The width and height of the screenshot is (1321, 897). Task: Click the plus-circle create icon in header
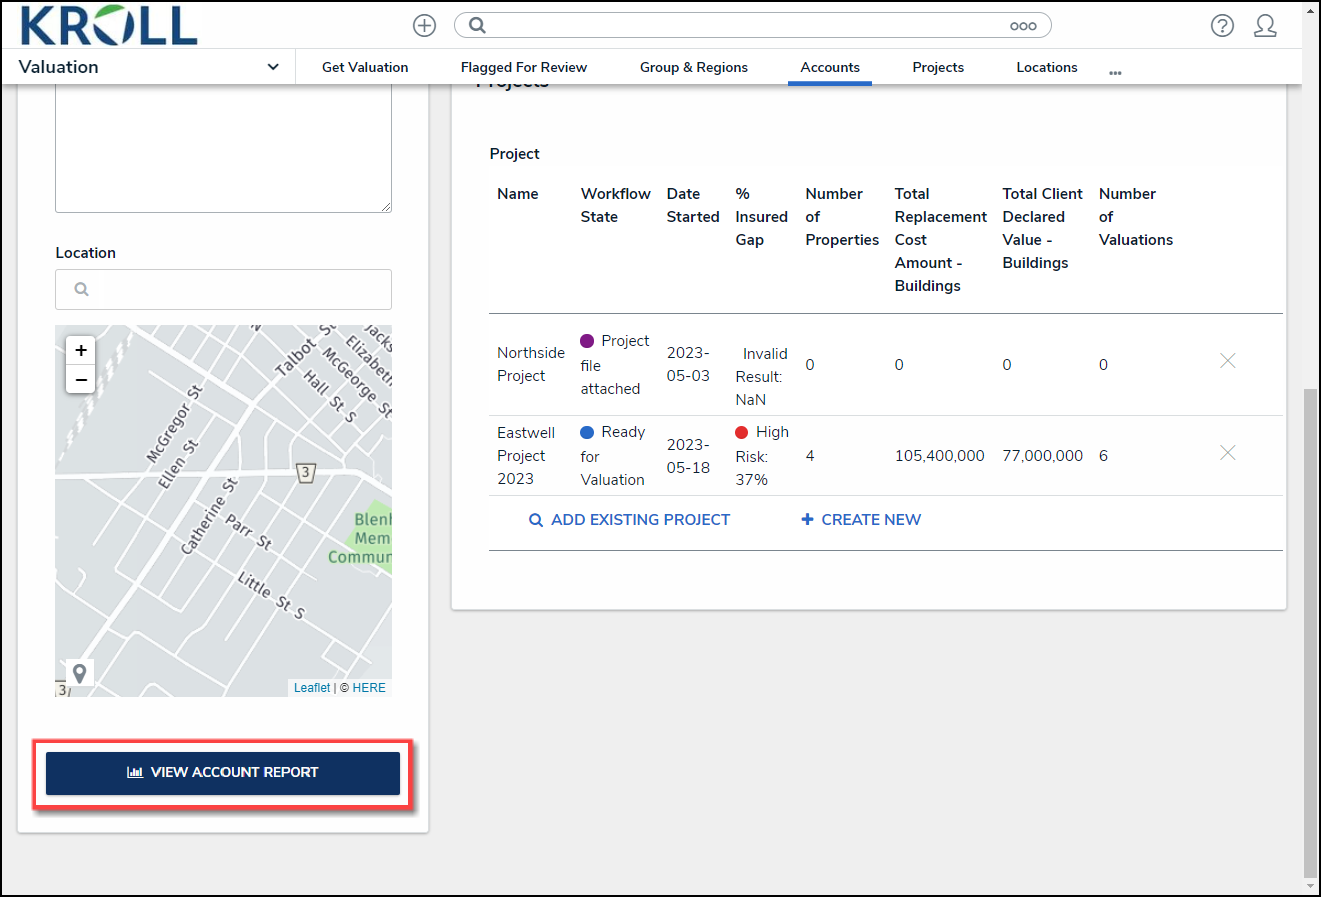(424, 26)
